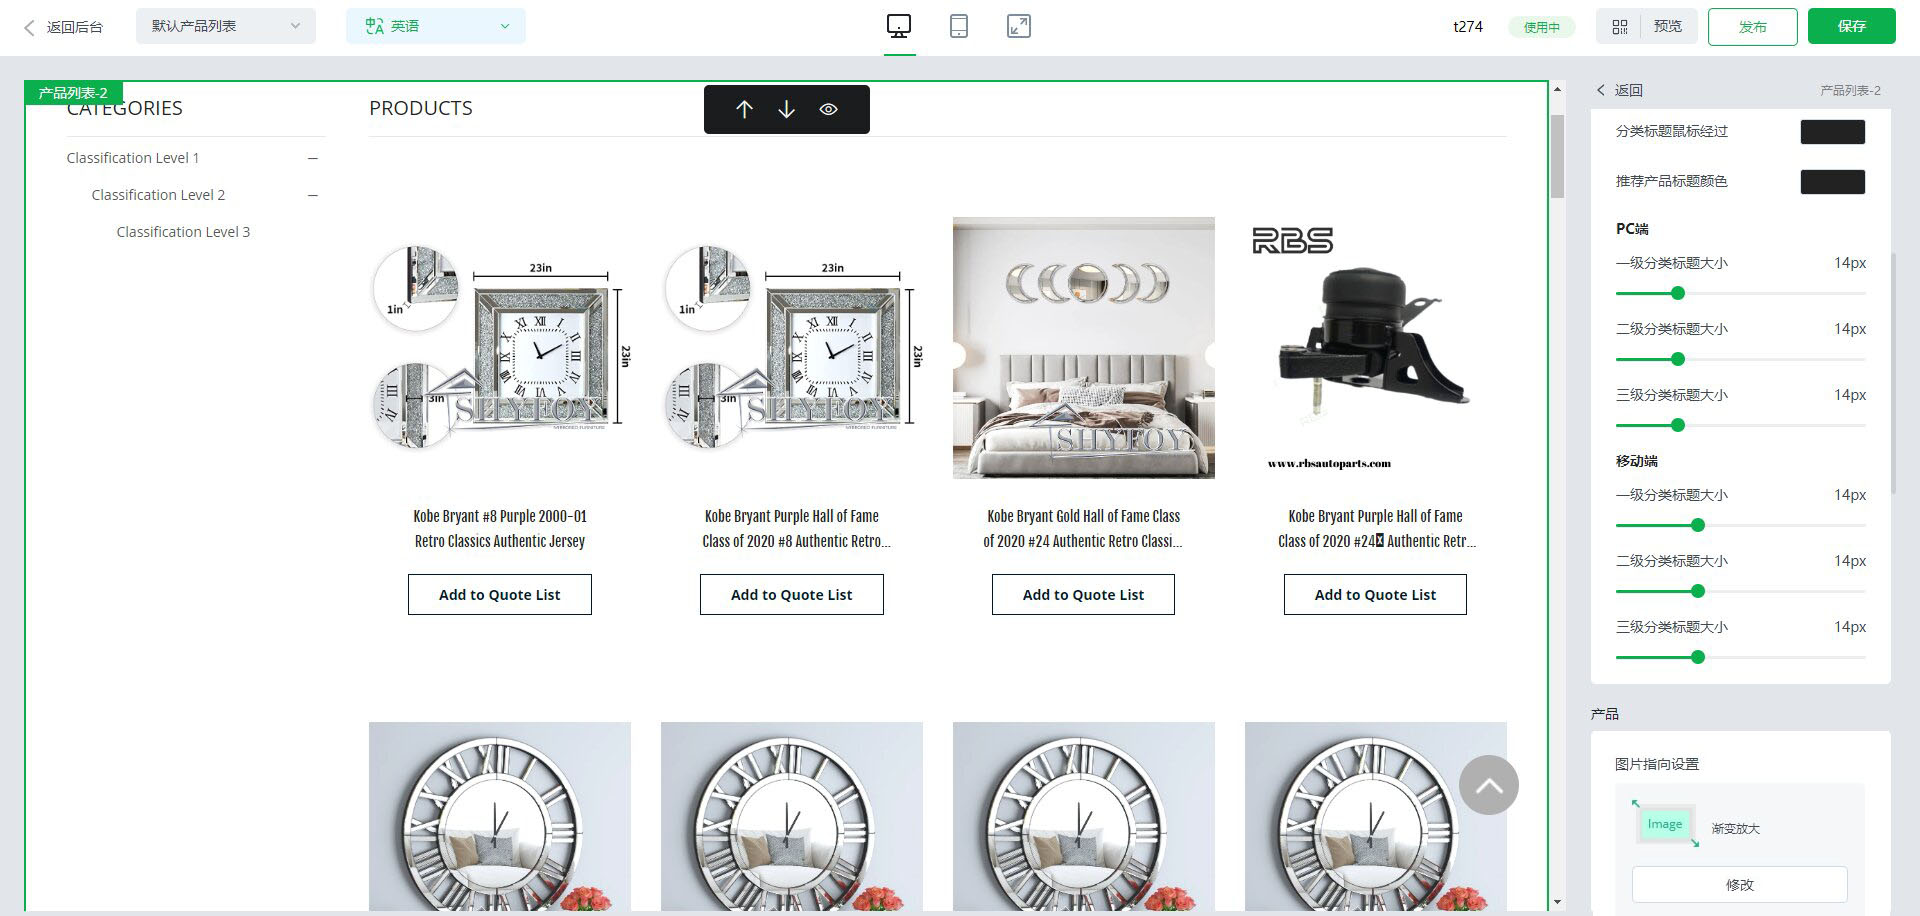Select Classification Level 3 category
1920x916 pixels.
[183, 232]
